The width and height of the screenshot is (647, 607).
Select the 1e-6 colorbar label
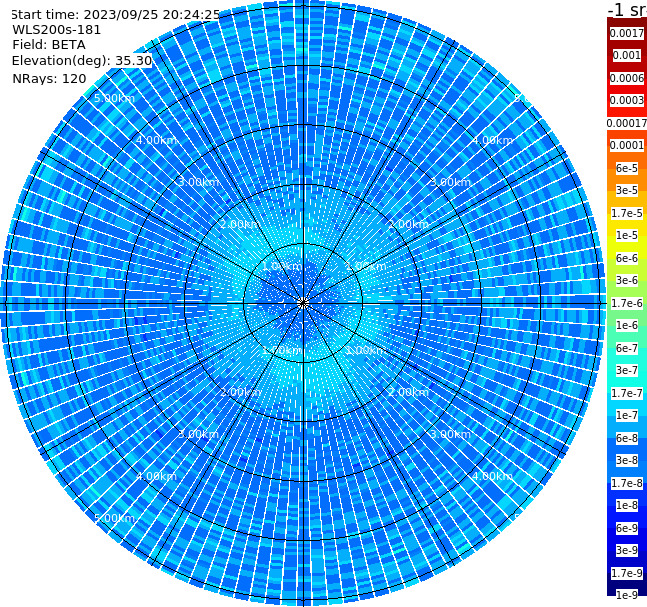pos(627,325)
